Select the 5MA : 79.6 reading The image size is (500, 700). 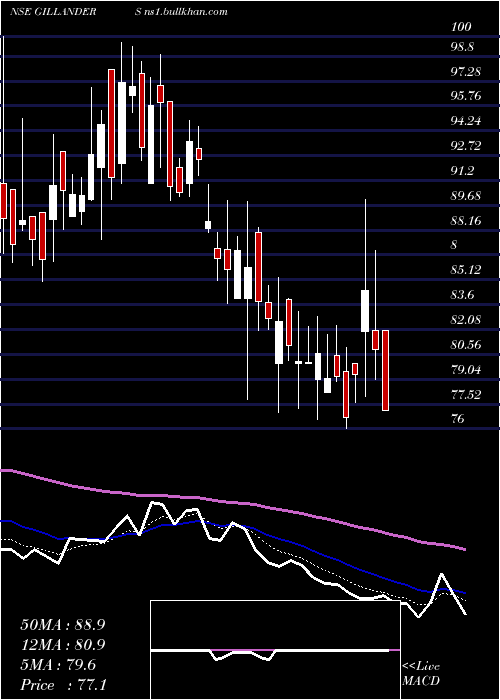[x=58, y=665]
